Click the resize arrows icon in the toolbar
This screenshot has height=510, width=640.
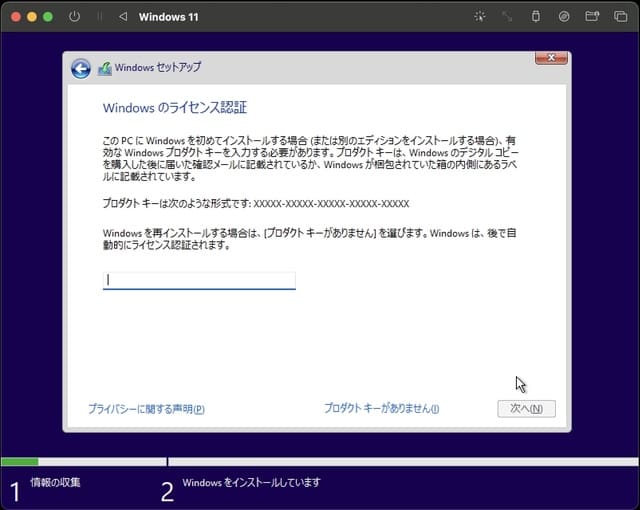tap(507, 17)
